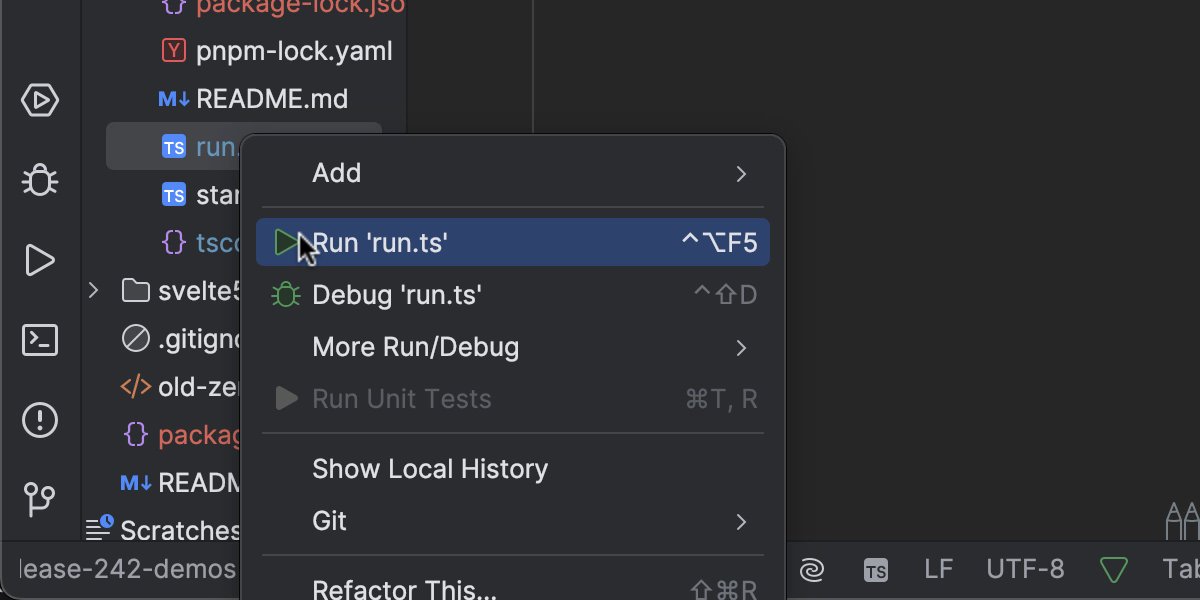
Task: Click the TypeScript status bar widget
Action: 875,570
